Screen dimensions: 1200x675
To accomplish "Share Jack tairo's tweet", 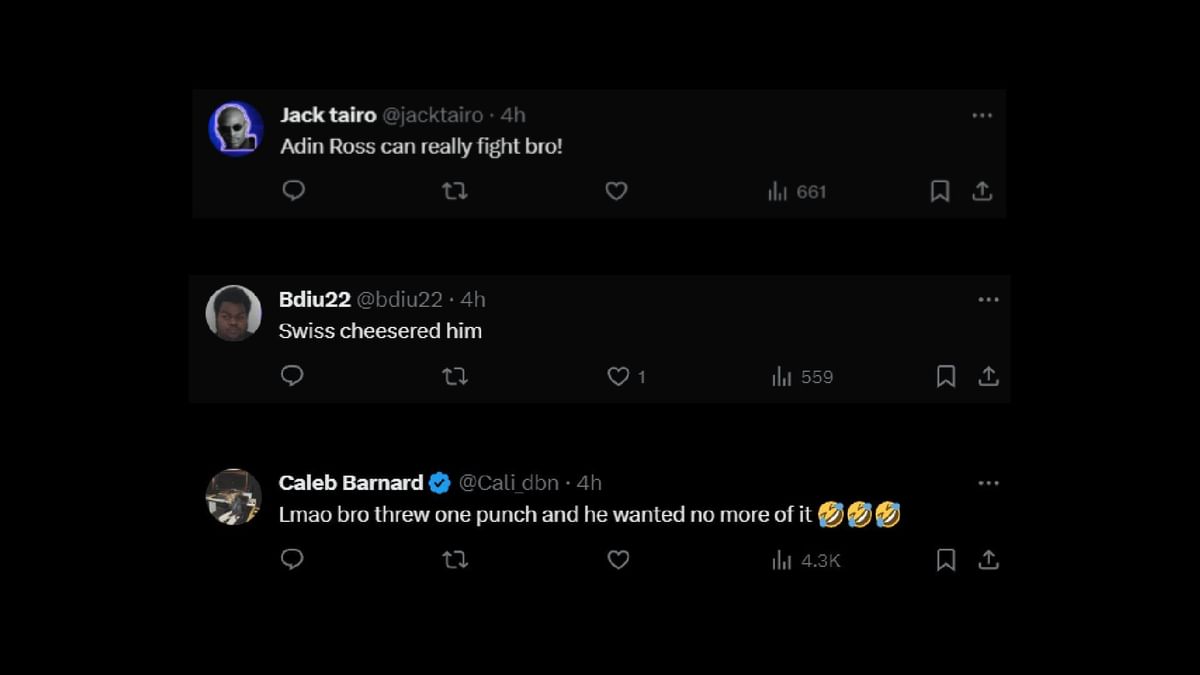I will pyautogui.click(x=983, y=191).
